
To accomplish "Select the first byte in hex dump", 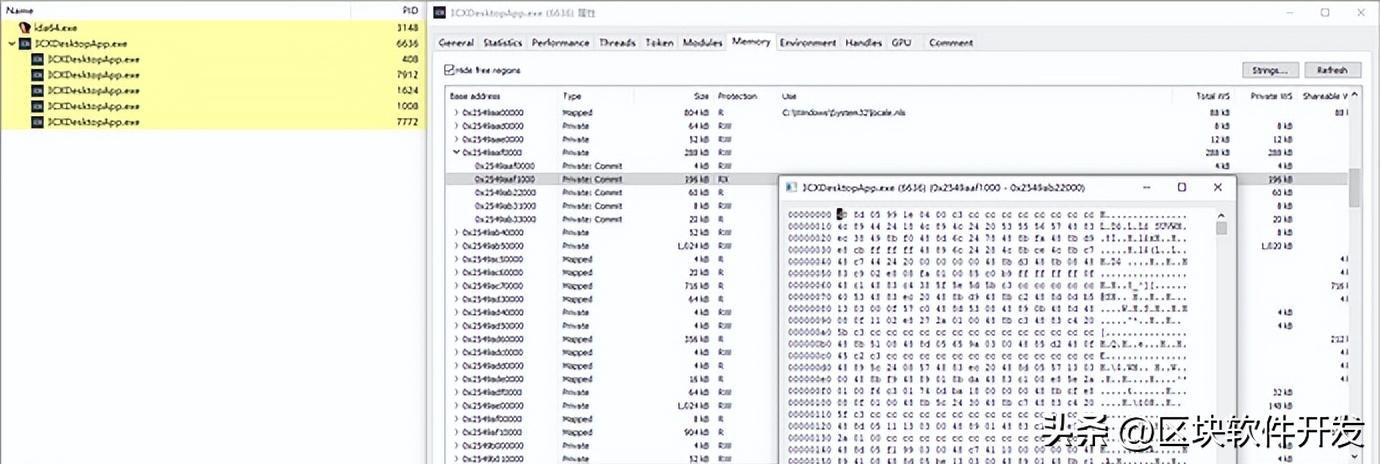I will click(x=842, y=214).
